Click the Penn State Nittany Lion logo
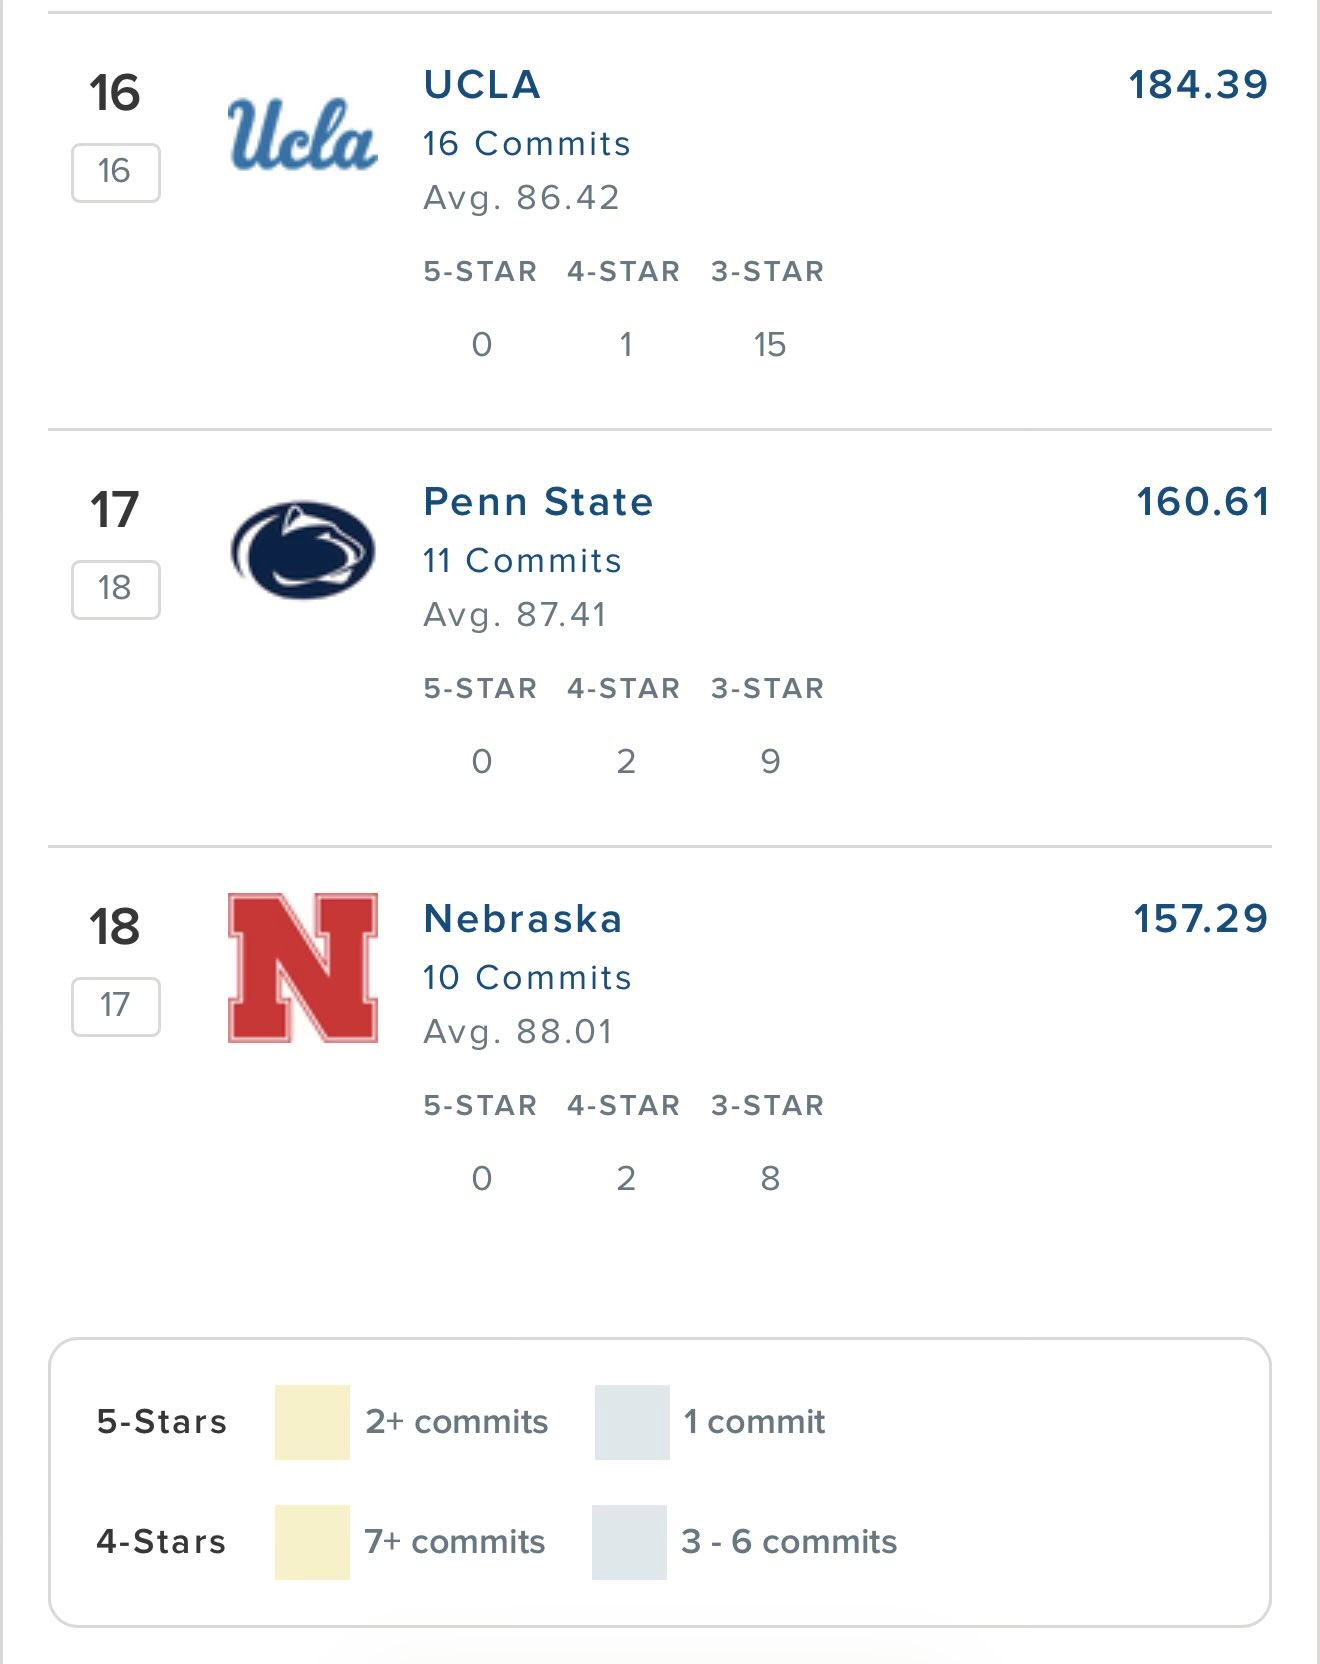The image size is (1320, 1664). point(302,550)
